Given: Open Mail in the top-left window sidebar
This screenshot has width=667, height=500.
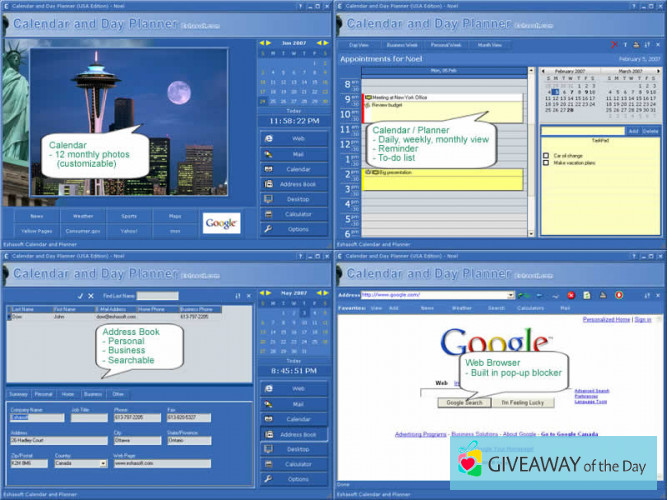Looking at the screenshot, I should point(294,154).
